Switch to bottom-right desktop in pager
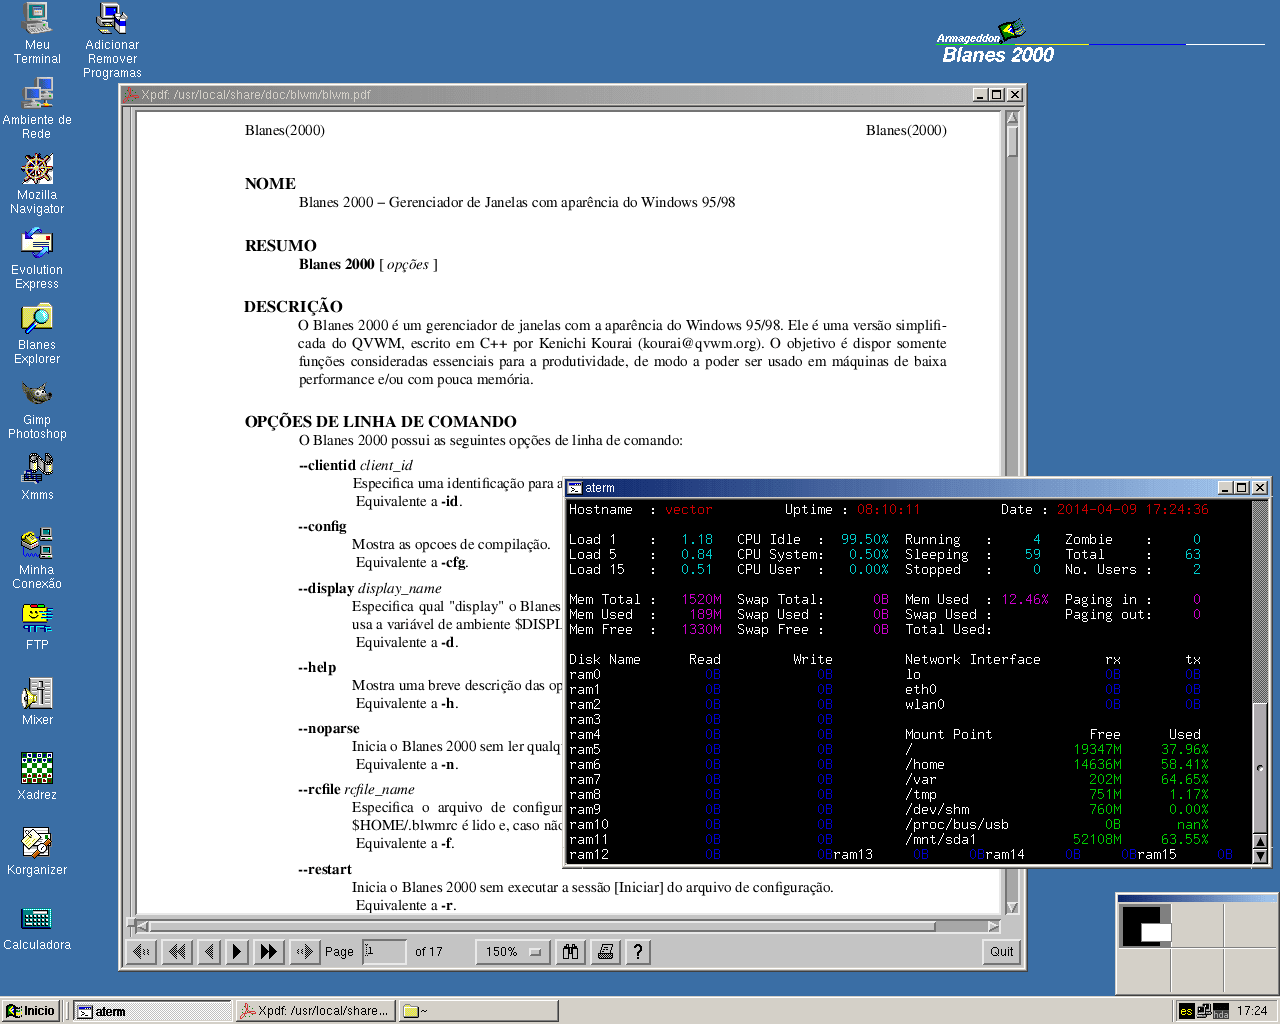This screenshot has width=1280, height=1024. (x=1249, y=971)
